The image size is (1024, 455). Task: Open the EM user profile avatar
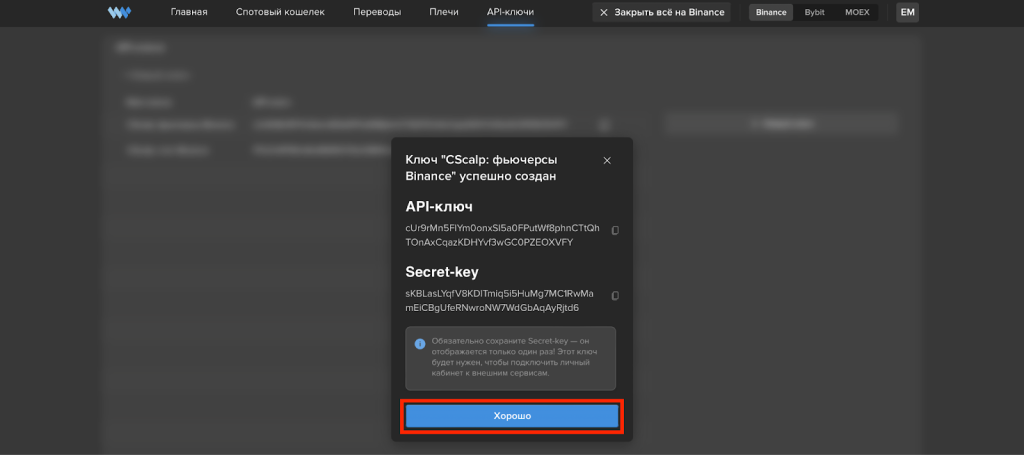click(x=907, y=12)
